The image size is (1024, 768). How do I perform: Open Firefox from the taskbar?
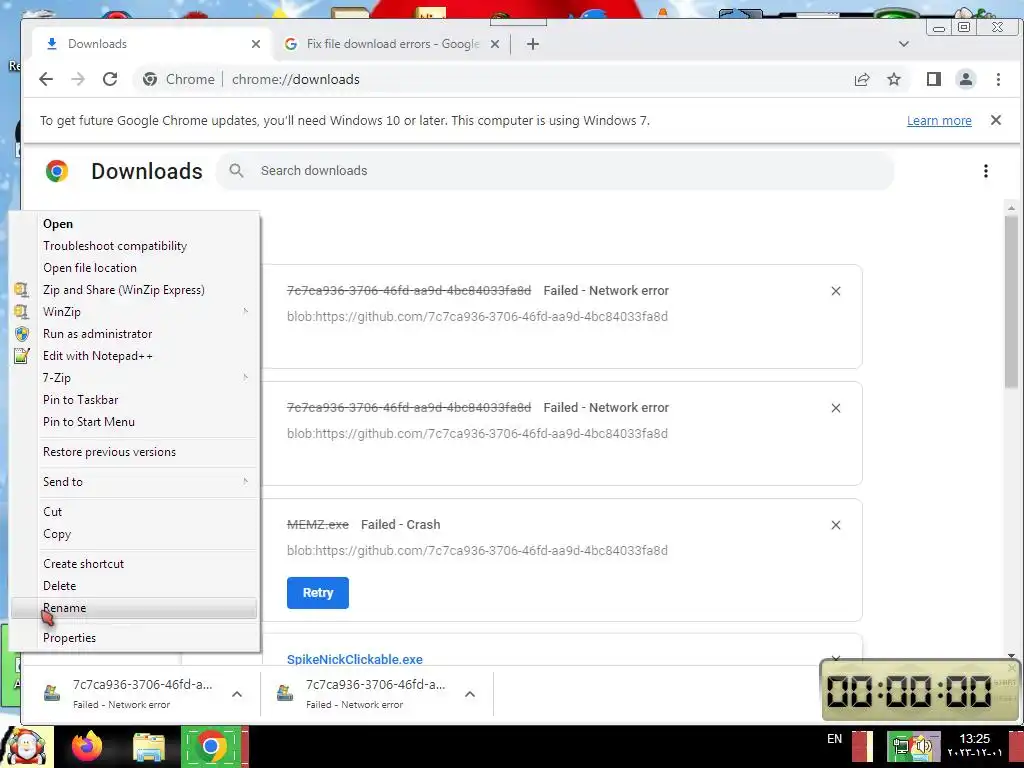coord(87,746)
